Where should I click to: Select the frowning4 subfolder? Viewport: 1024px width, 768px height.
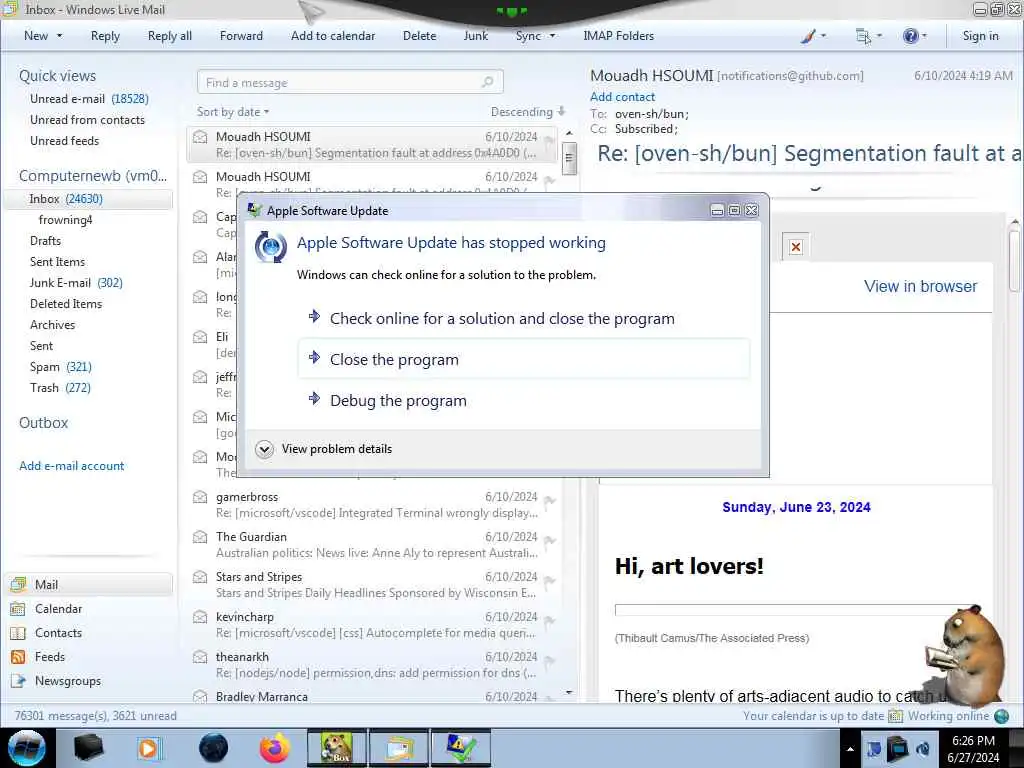[x=65, y=219]
